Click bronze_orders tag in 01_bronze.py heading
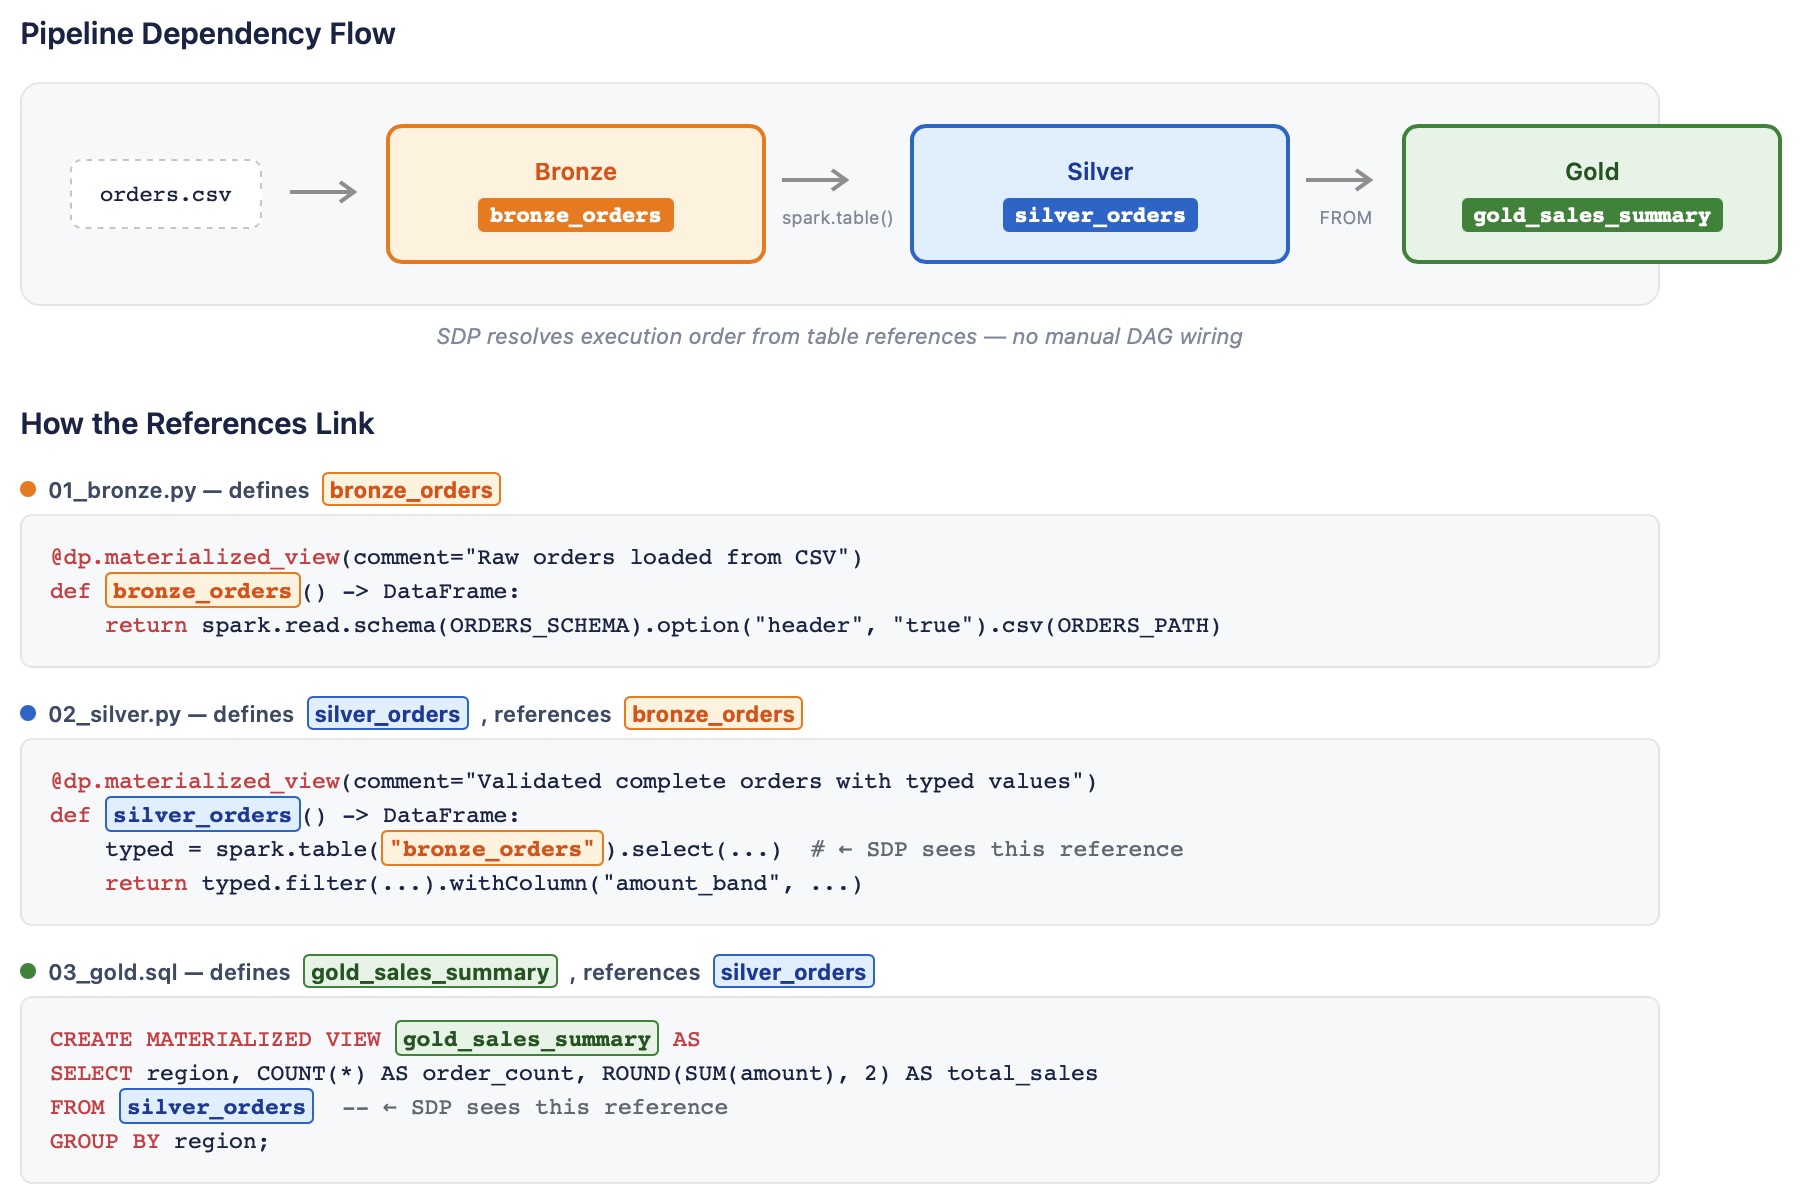This screenshot has height=1204, width=1802. [411, 489]
